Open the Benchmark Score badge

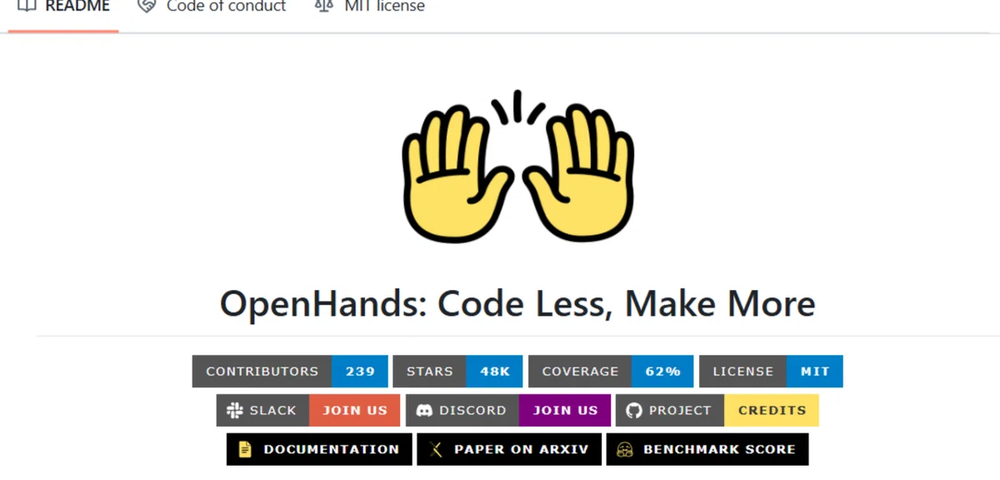[707, 449]
